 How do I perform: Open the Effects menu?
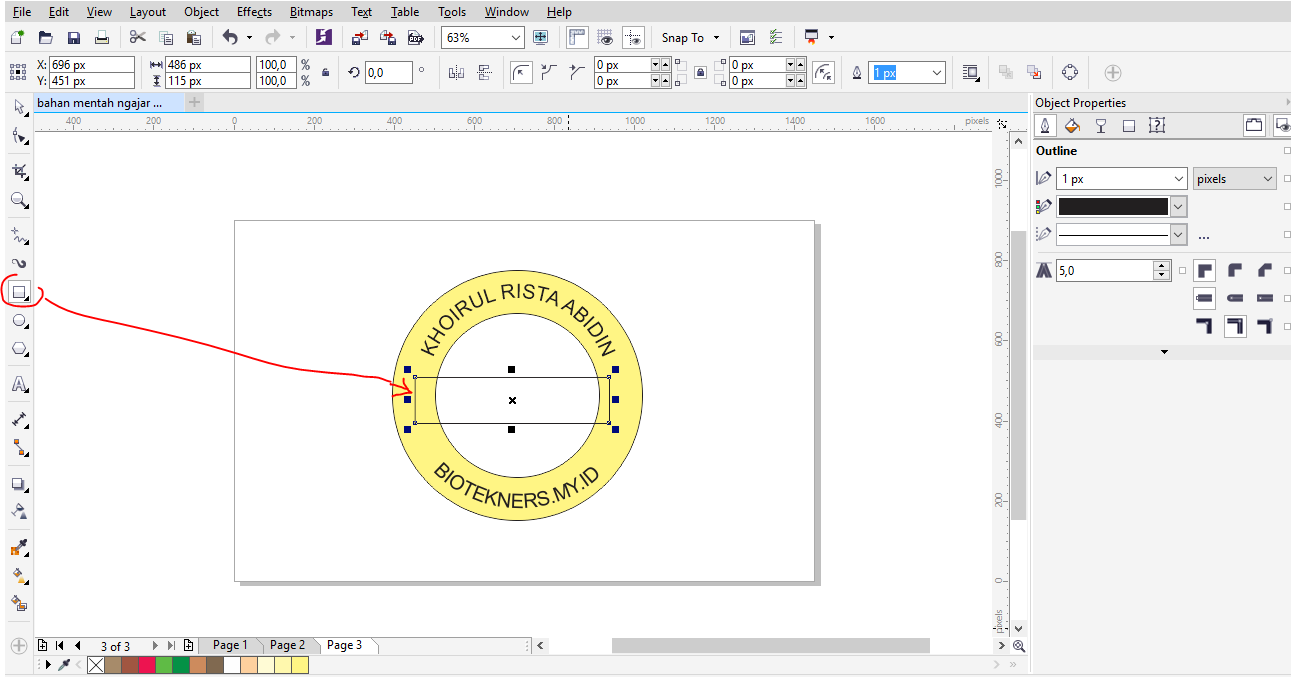pyautogui.click(x=254, y=12)
